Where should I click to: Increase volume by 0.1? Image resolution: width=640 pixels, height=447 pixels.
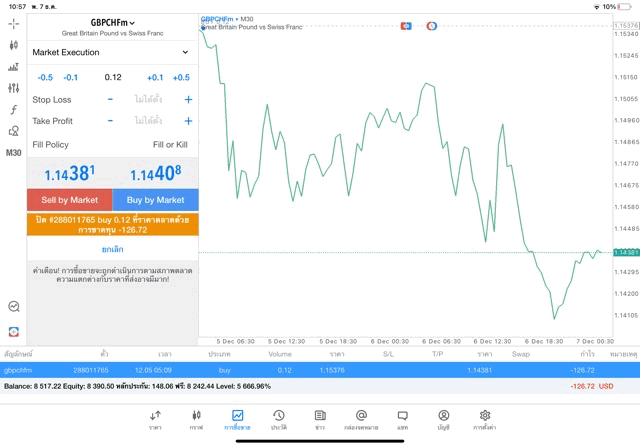pos(155,78)
